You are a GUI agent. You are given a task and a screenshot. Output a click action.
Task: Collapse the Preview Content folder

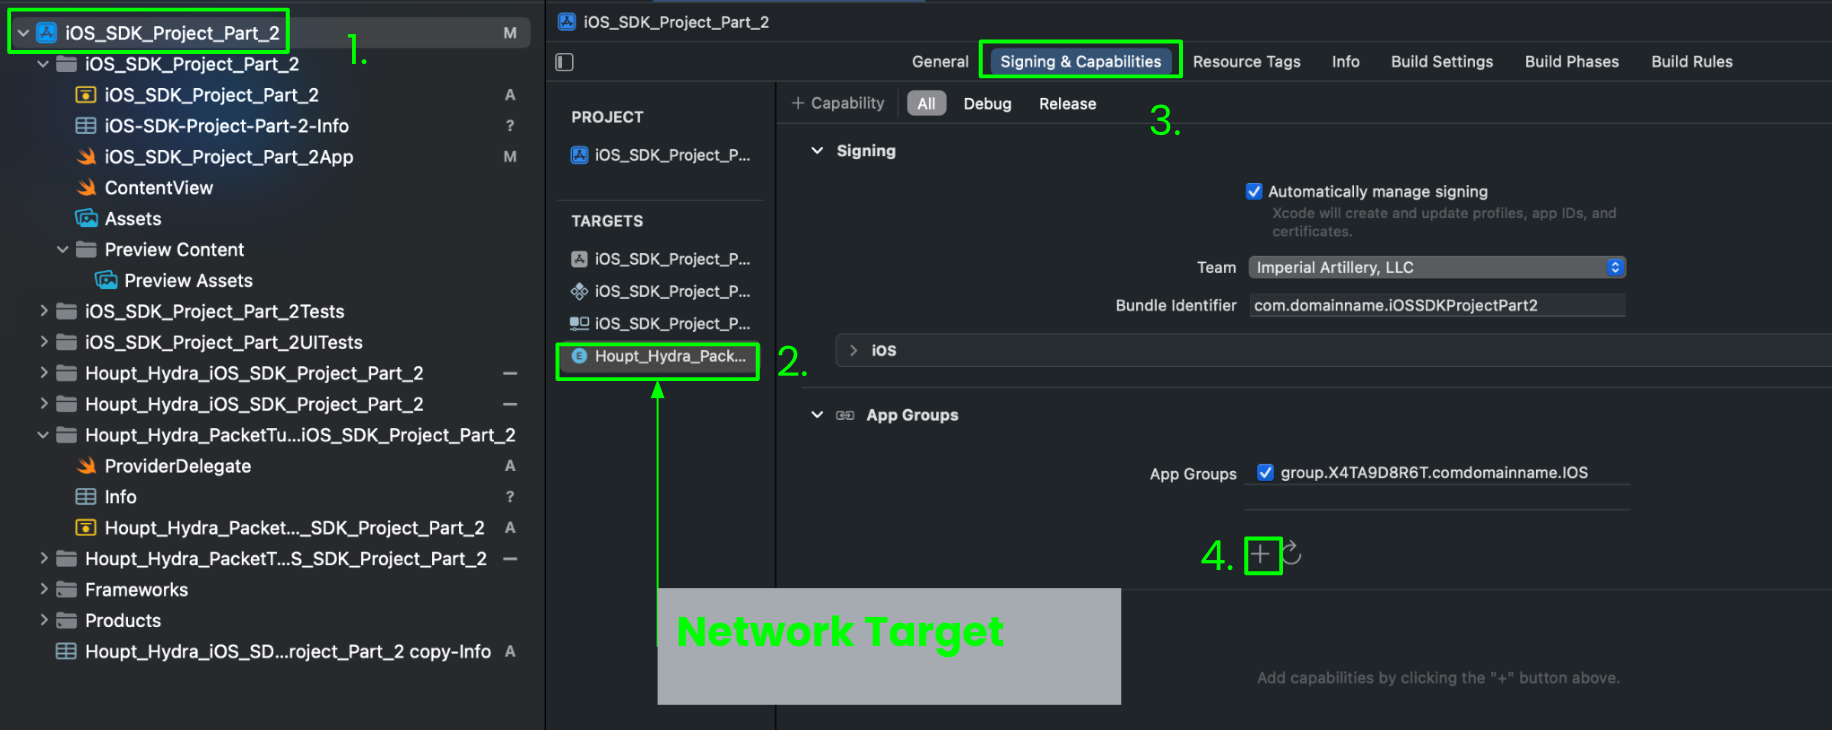[x=63, y=250]
